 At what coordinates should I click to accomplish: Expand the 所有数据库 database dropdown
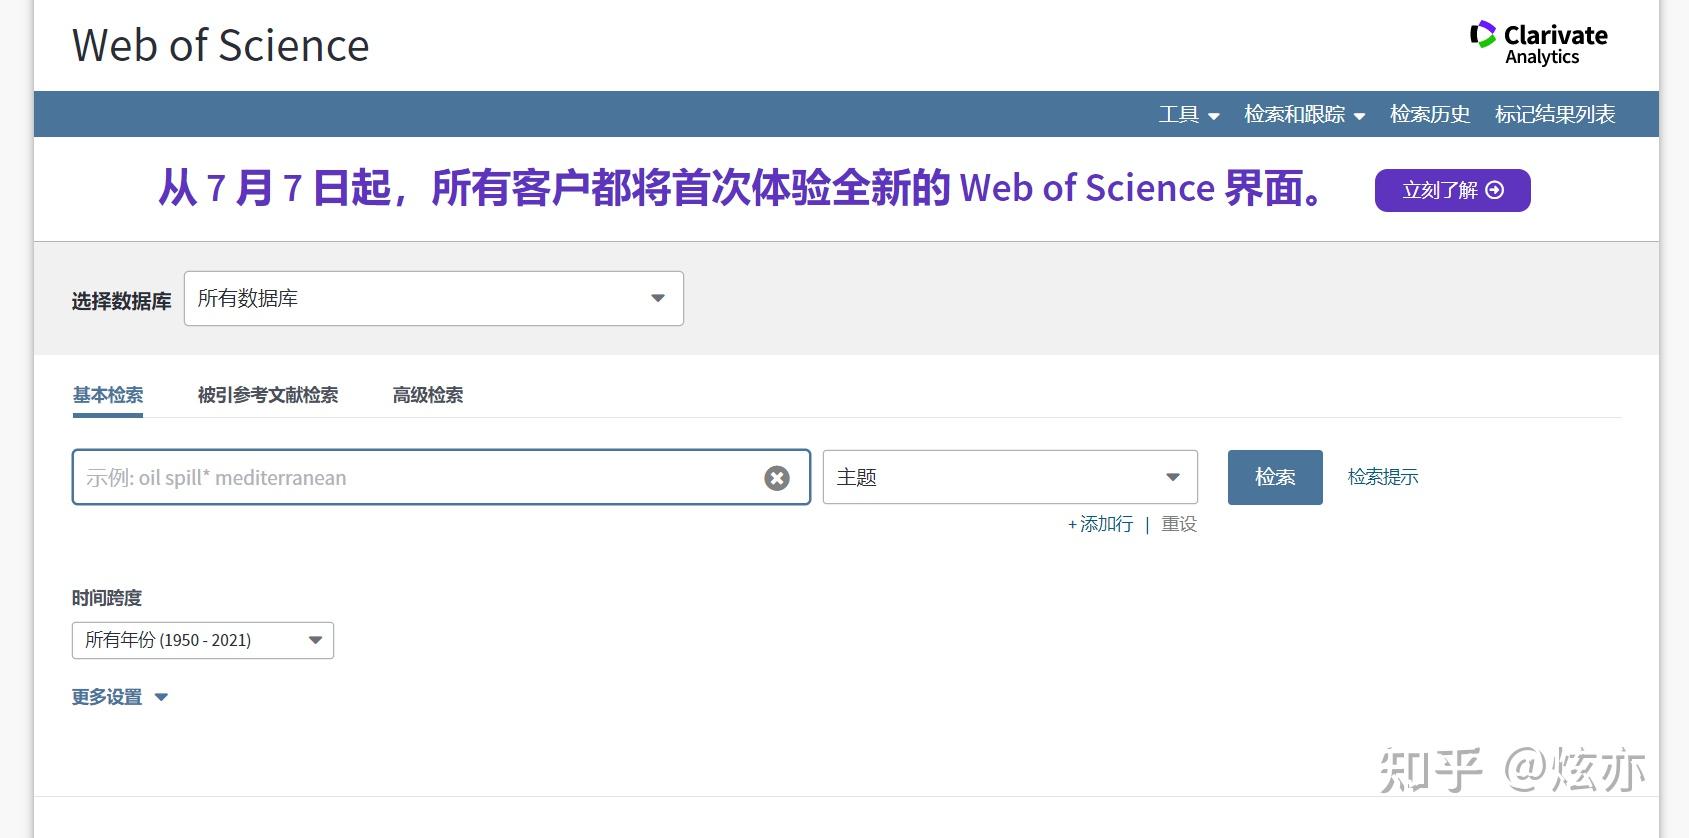(434, 298)
